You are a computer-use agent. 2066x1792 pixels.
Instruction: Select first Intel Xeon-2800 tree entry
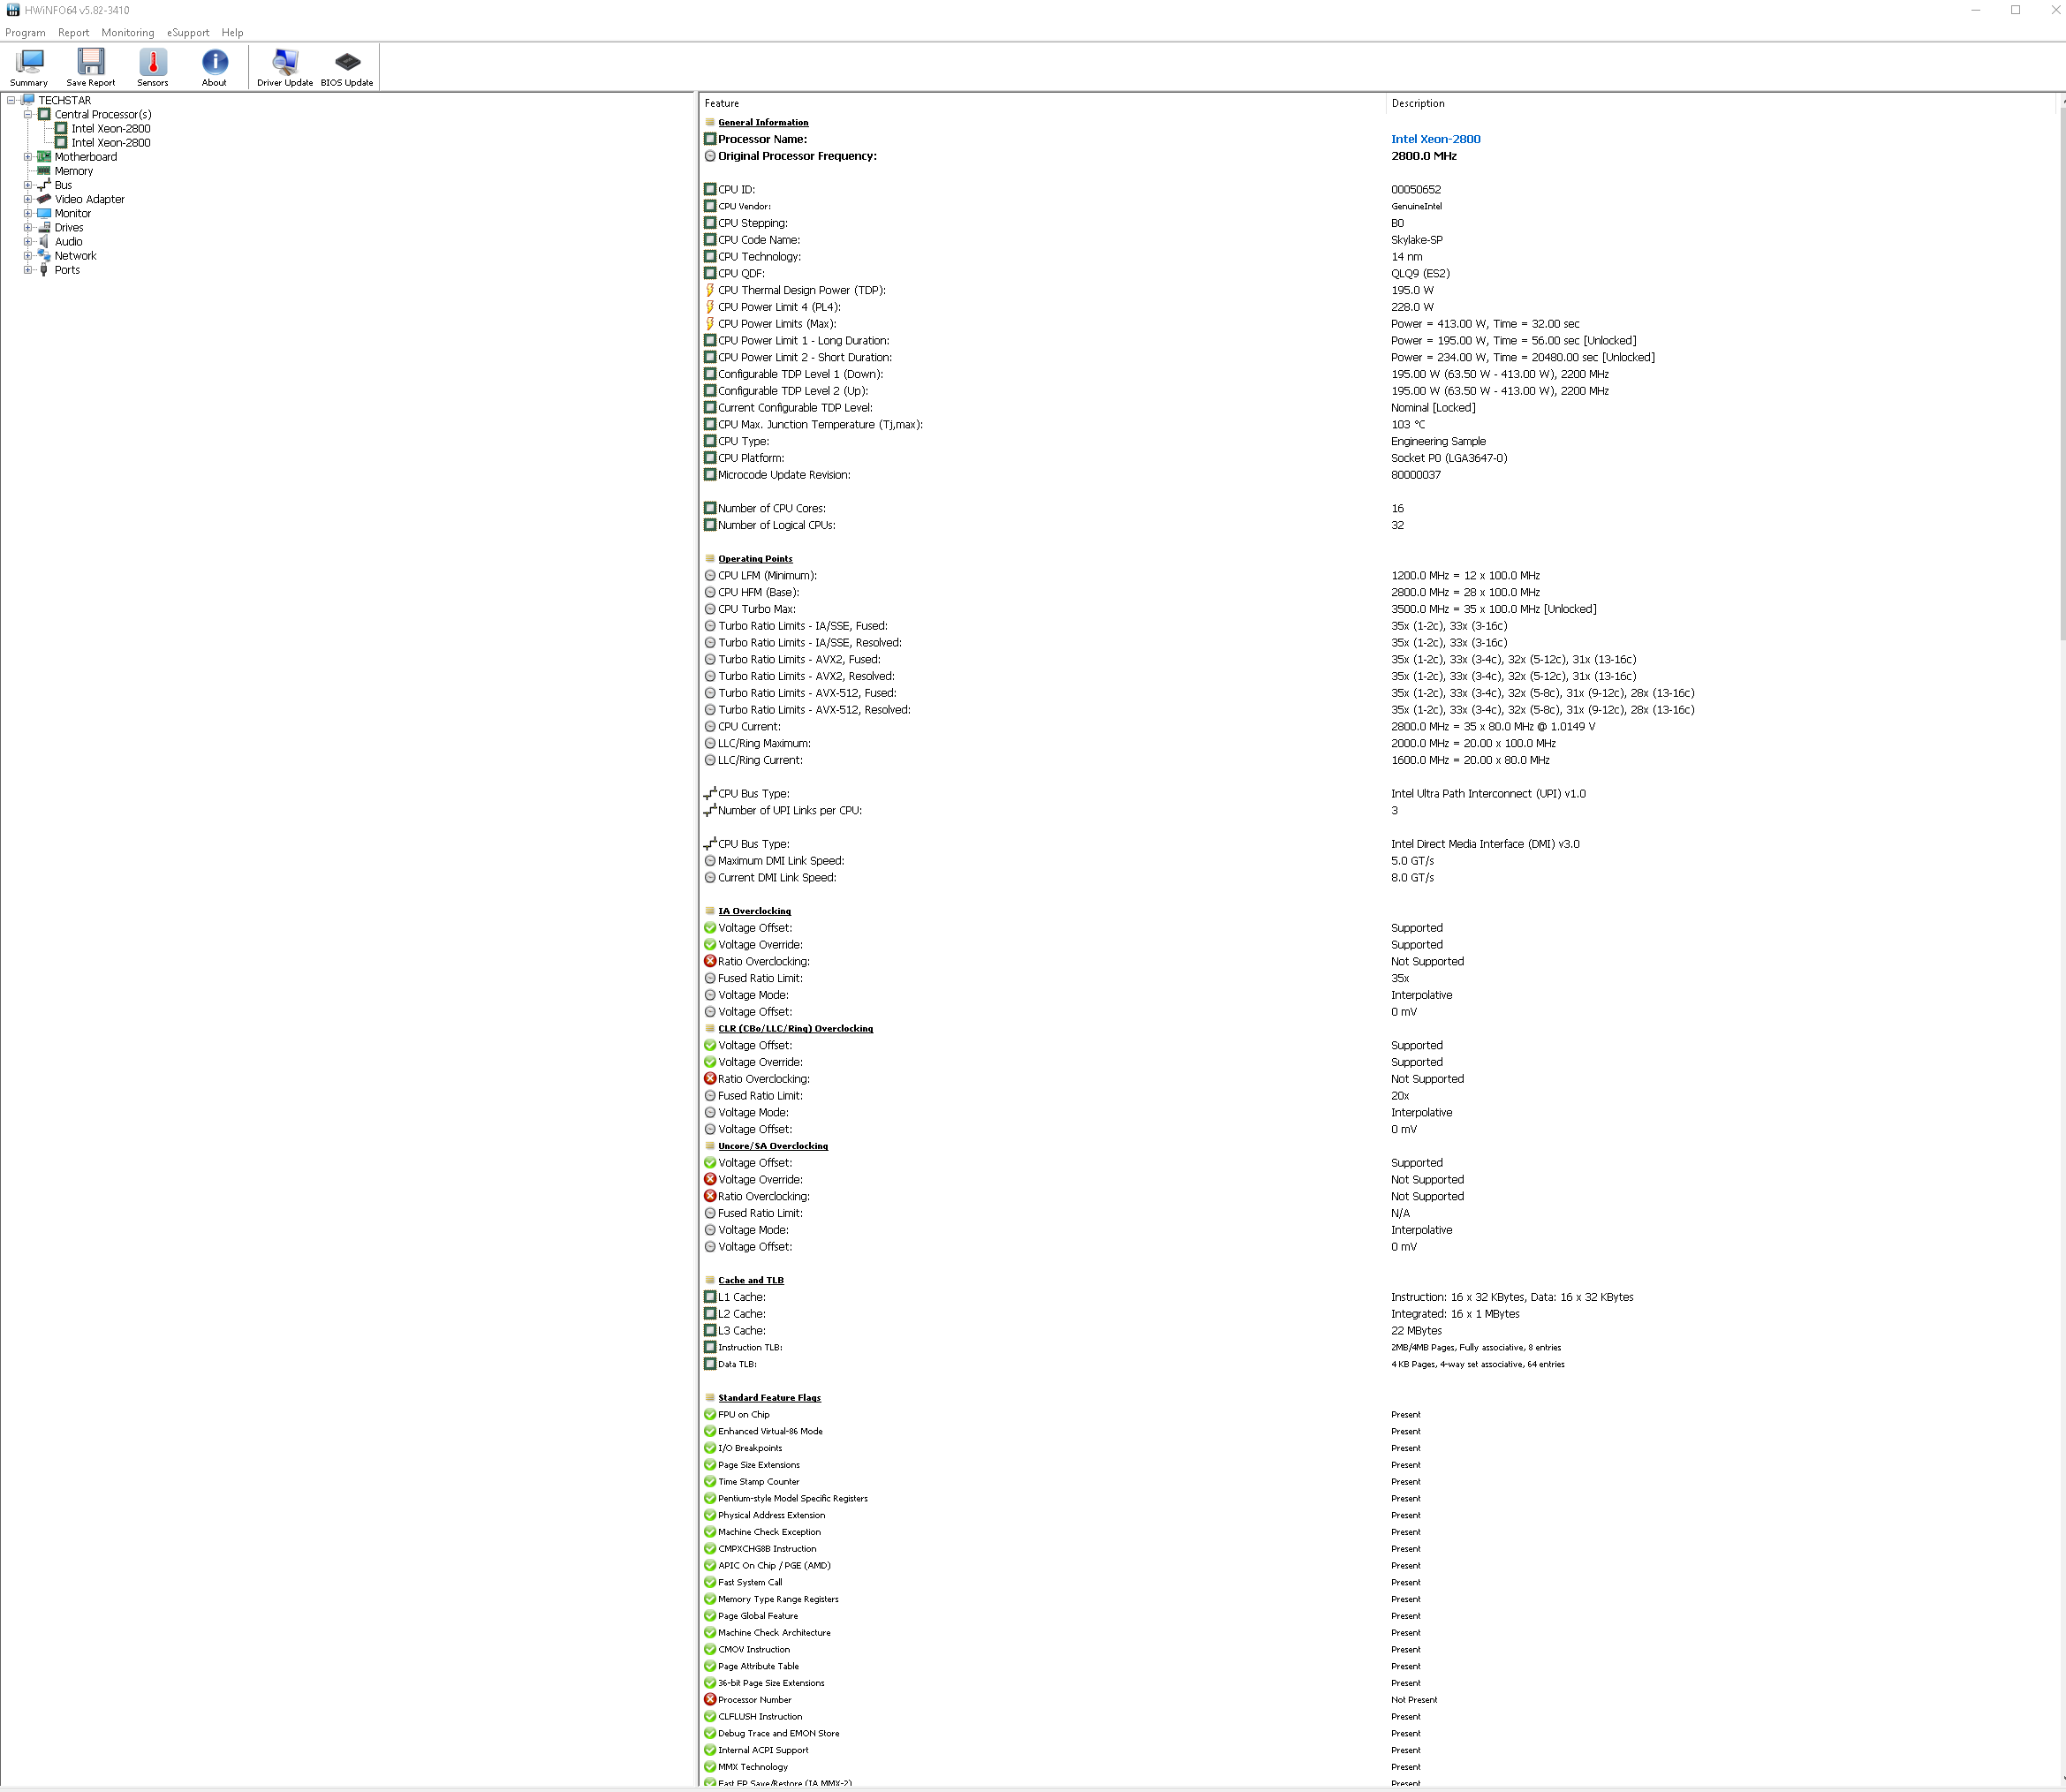point(111,129)
